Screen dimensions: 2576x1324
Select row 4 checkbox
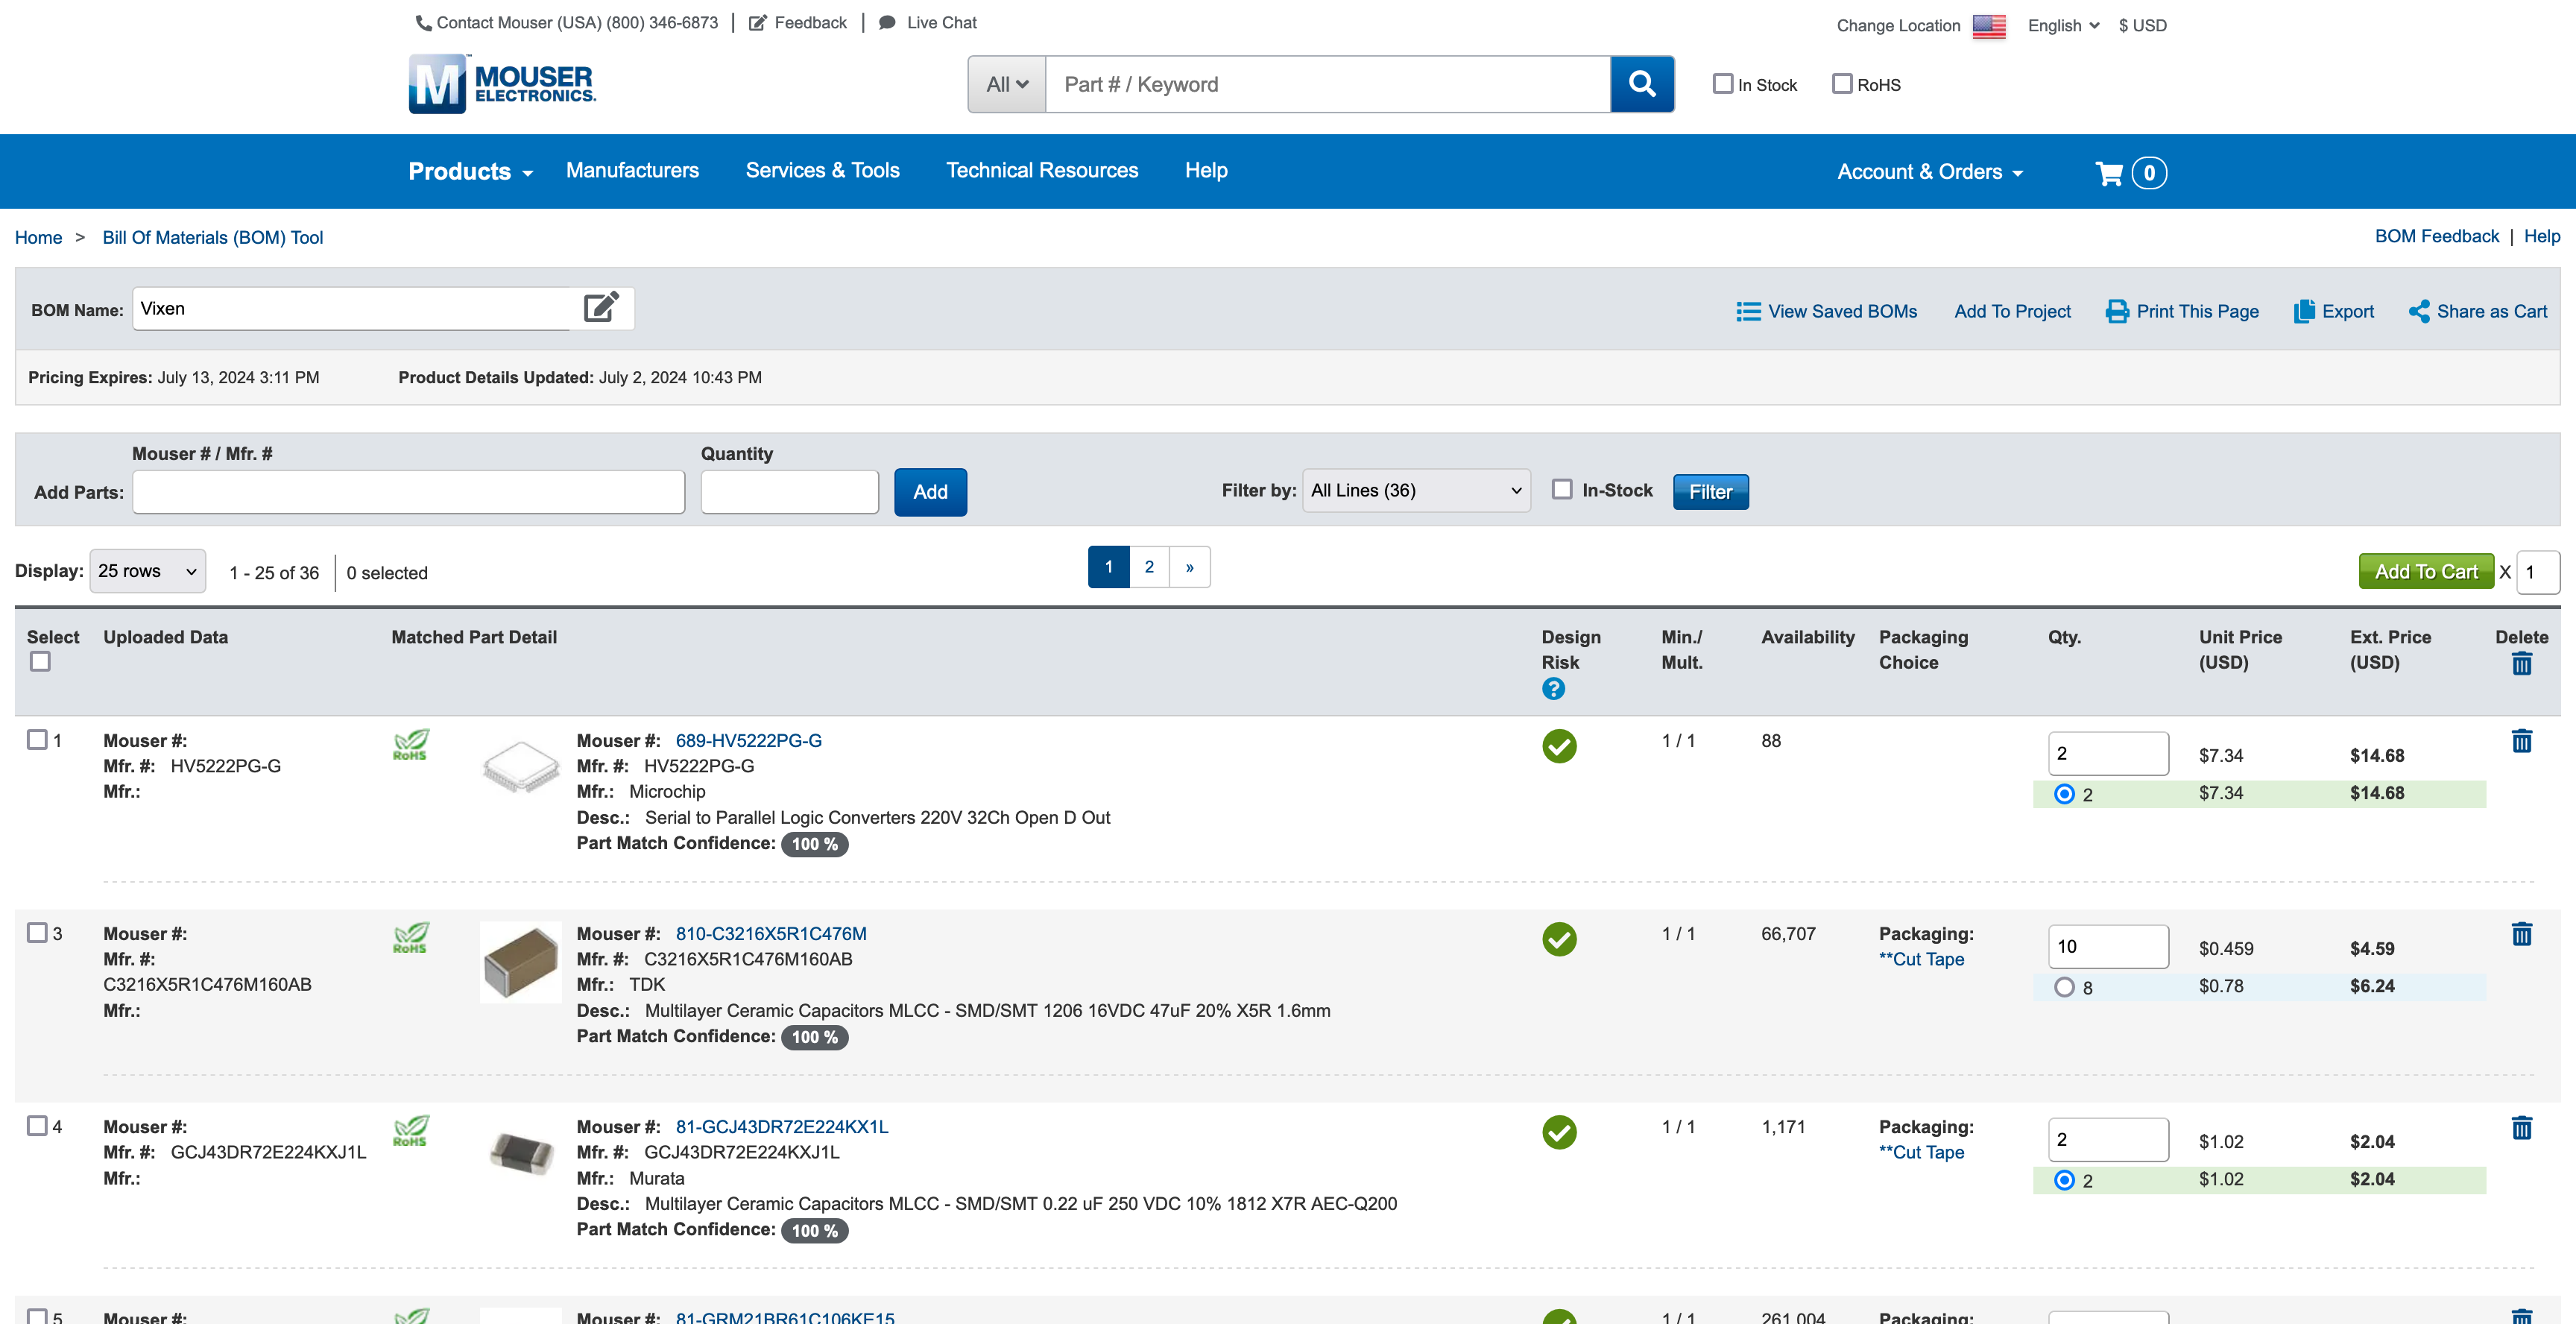[37, 1125]
